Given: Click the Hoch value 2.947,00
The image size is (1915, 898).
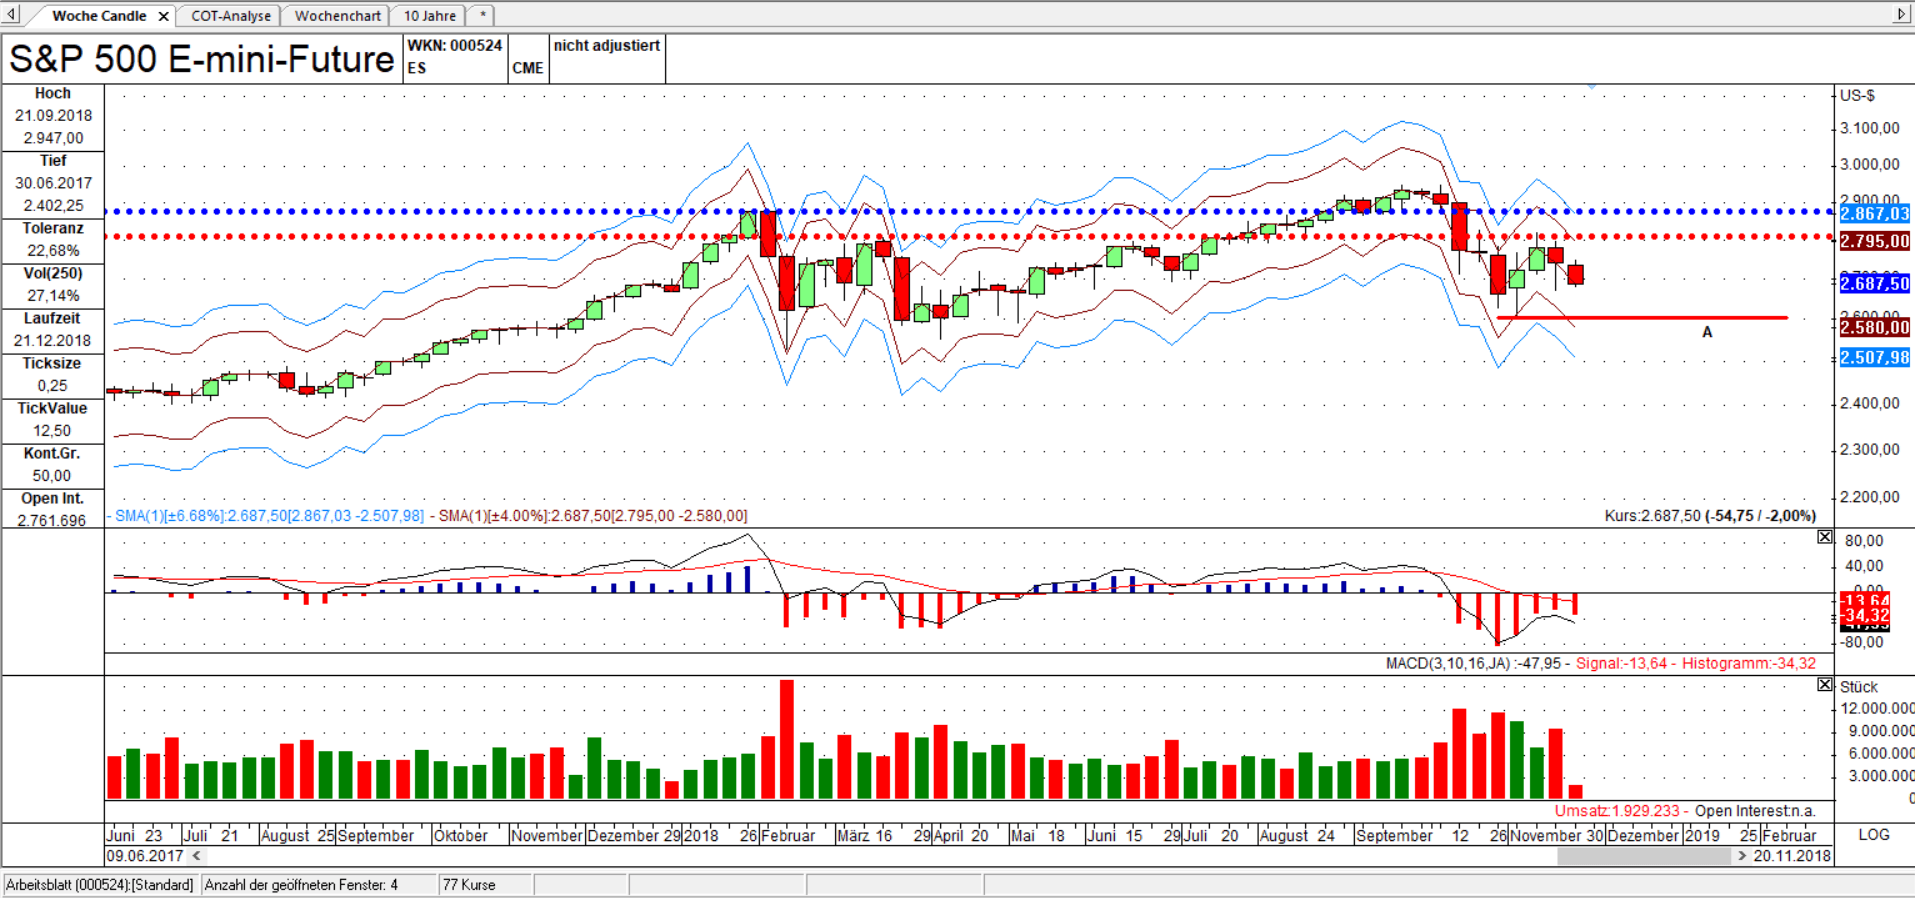Looking at the screenshot, I should (54, 138).
